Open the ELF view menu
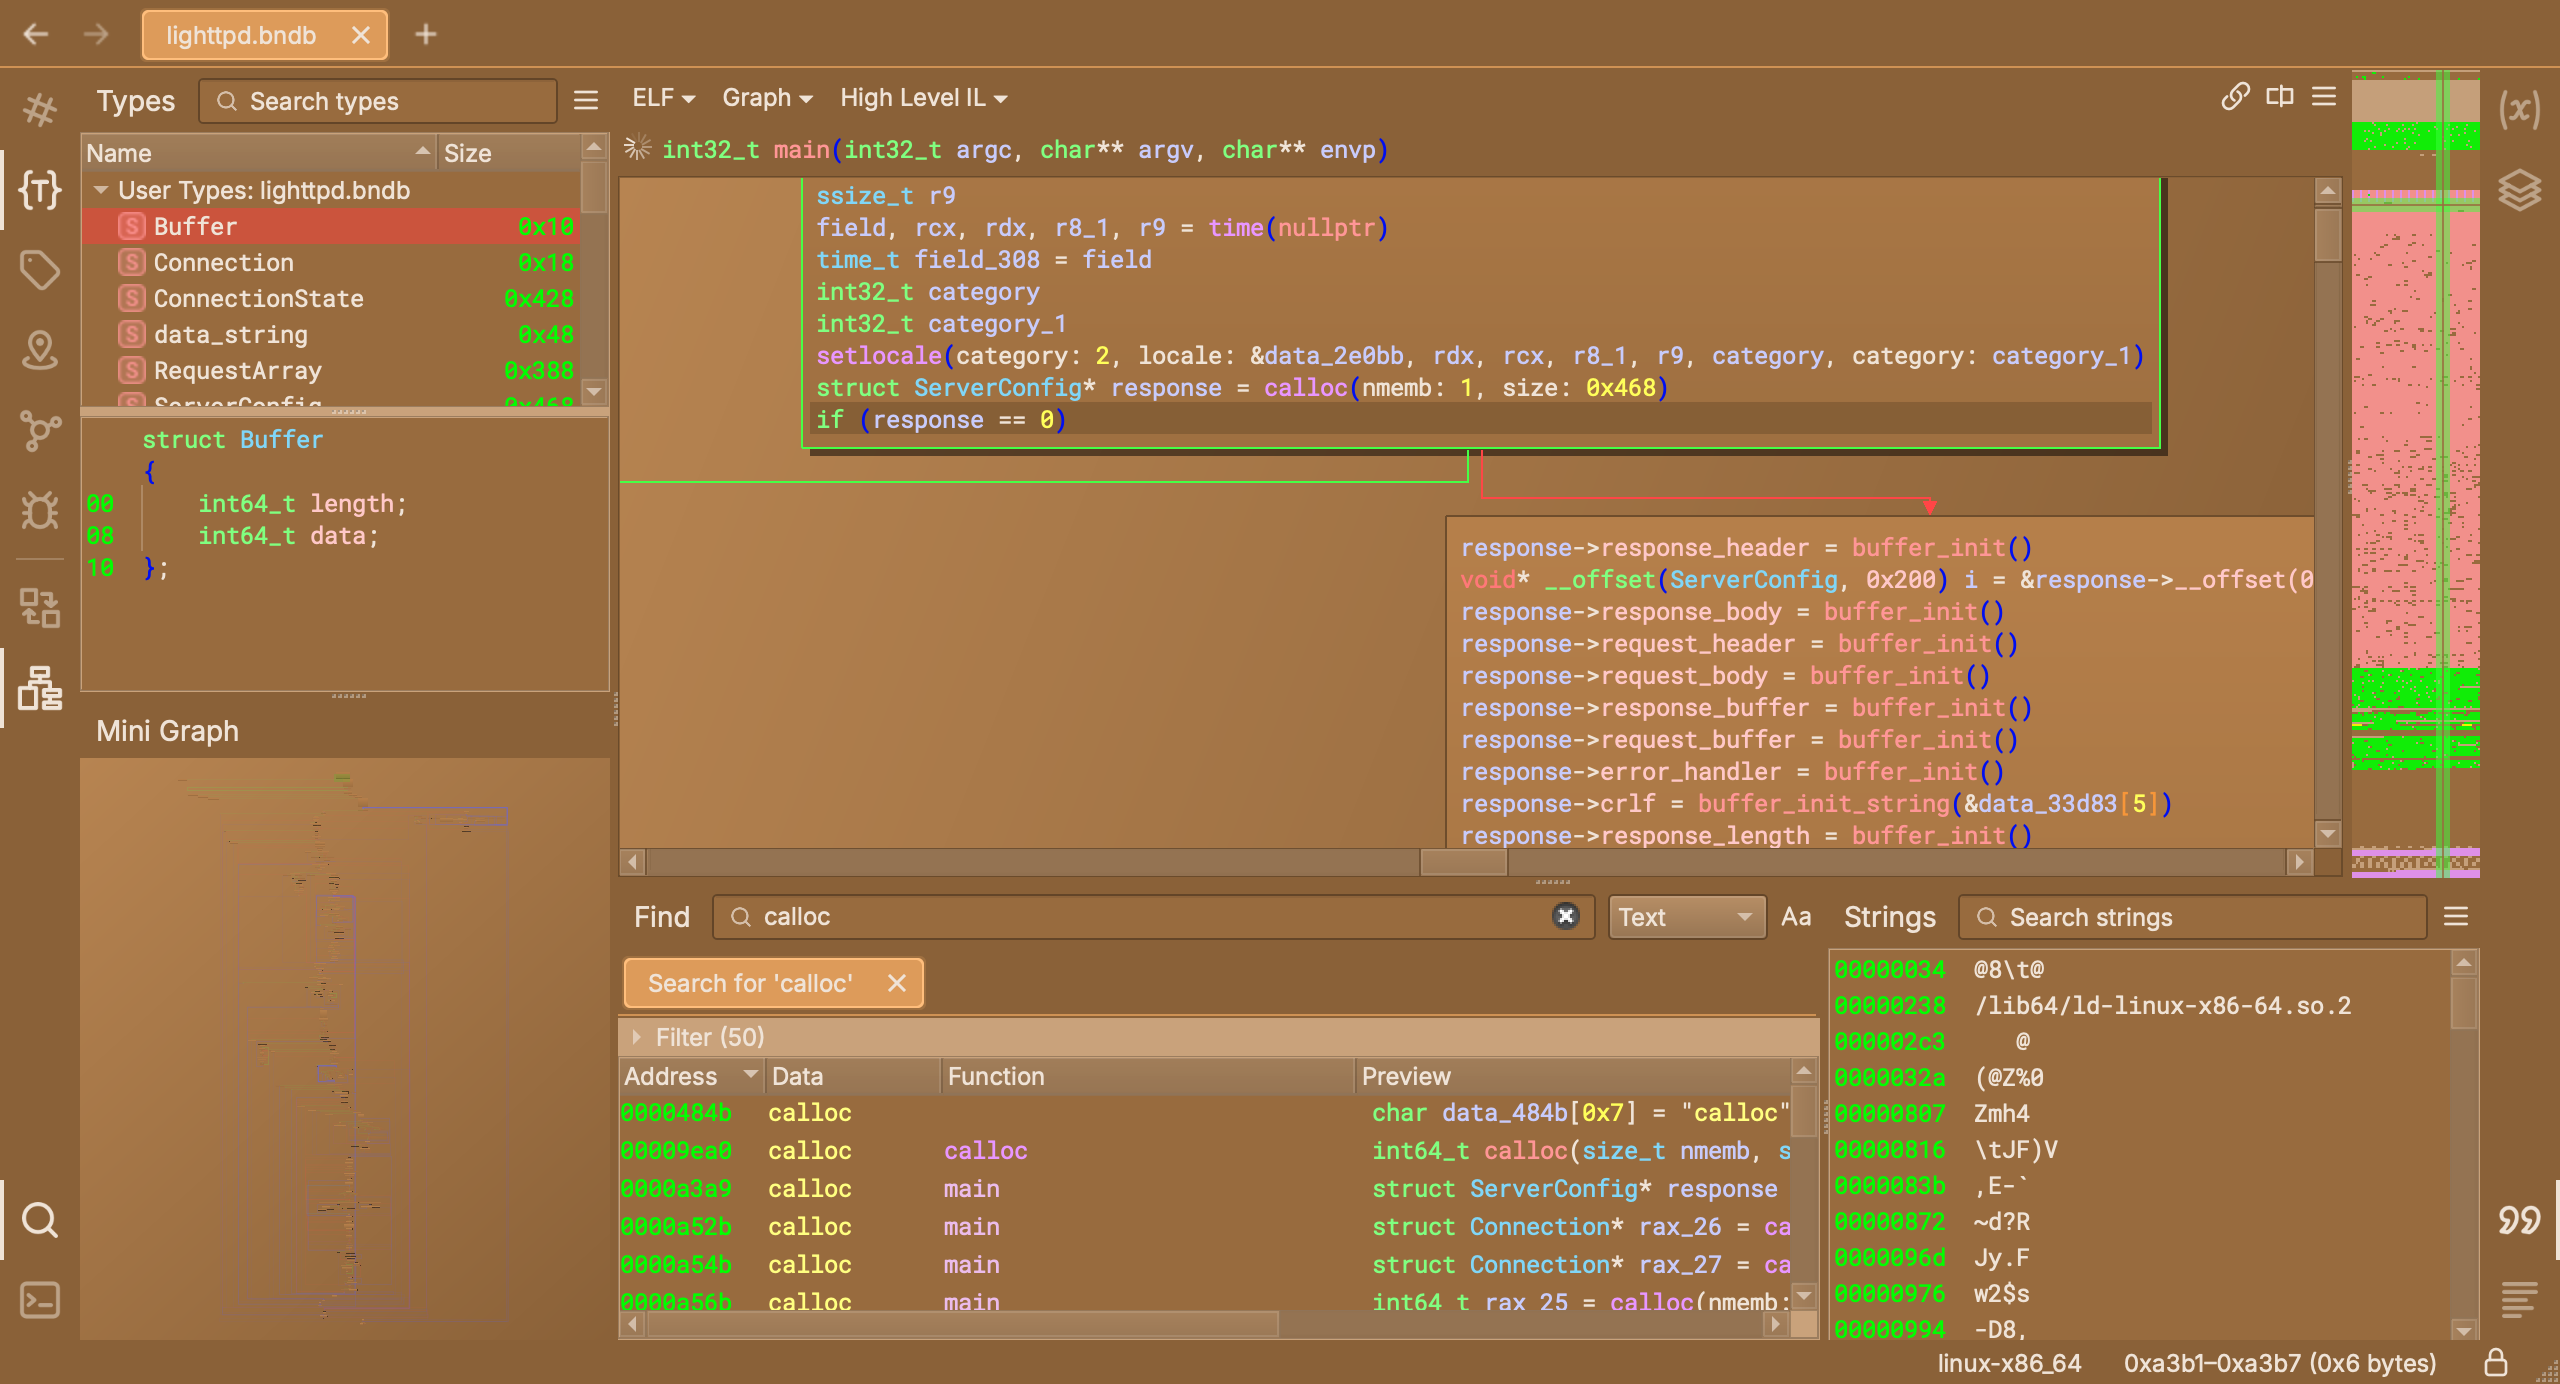2560x1384 pixels. pos(662,98)
